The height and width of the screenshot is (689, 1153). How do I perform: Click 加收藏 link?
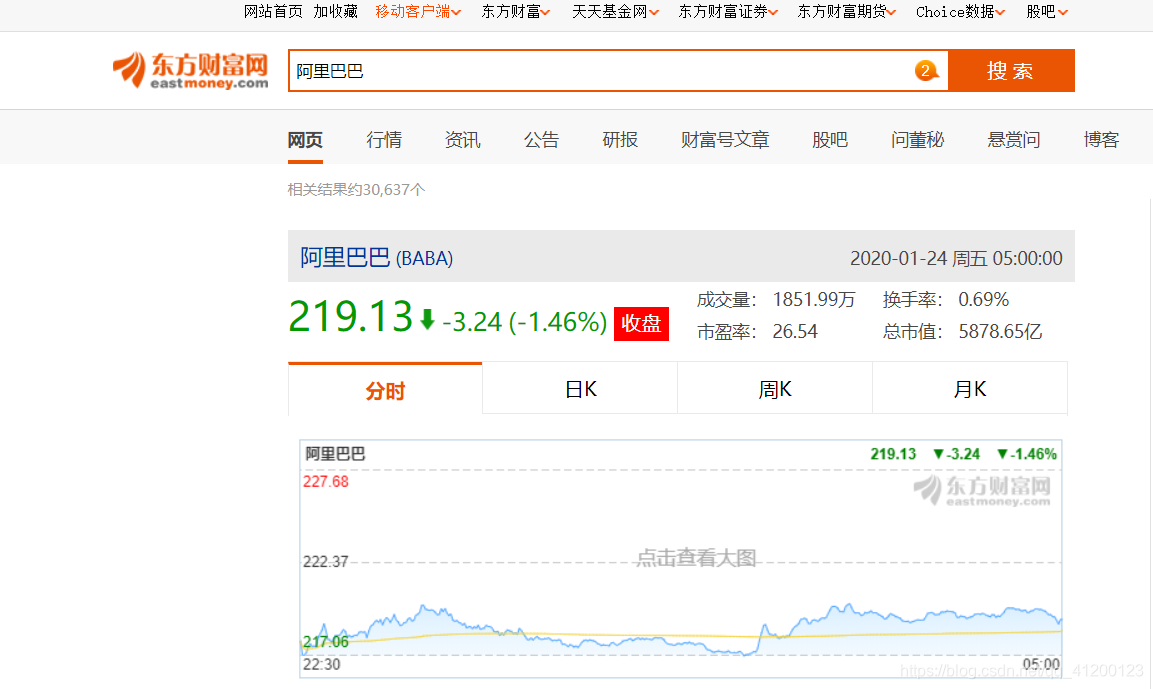point(335,12)
